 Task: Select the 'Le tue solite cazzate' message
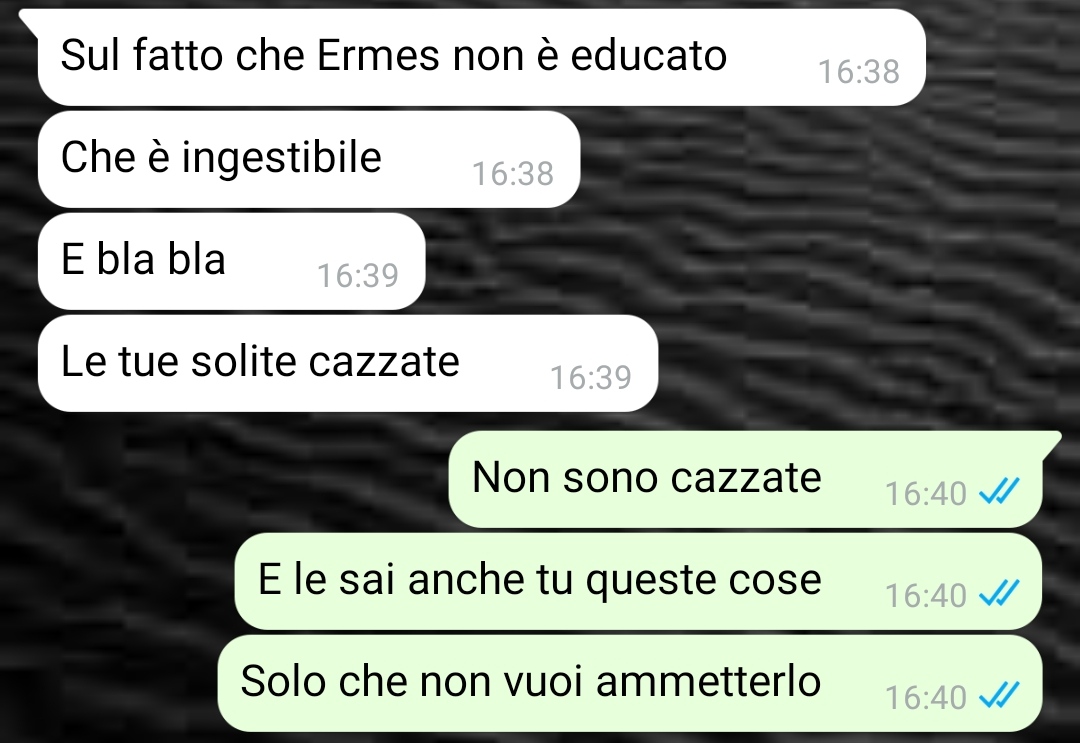point(348,363)
